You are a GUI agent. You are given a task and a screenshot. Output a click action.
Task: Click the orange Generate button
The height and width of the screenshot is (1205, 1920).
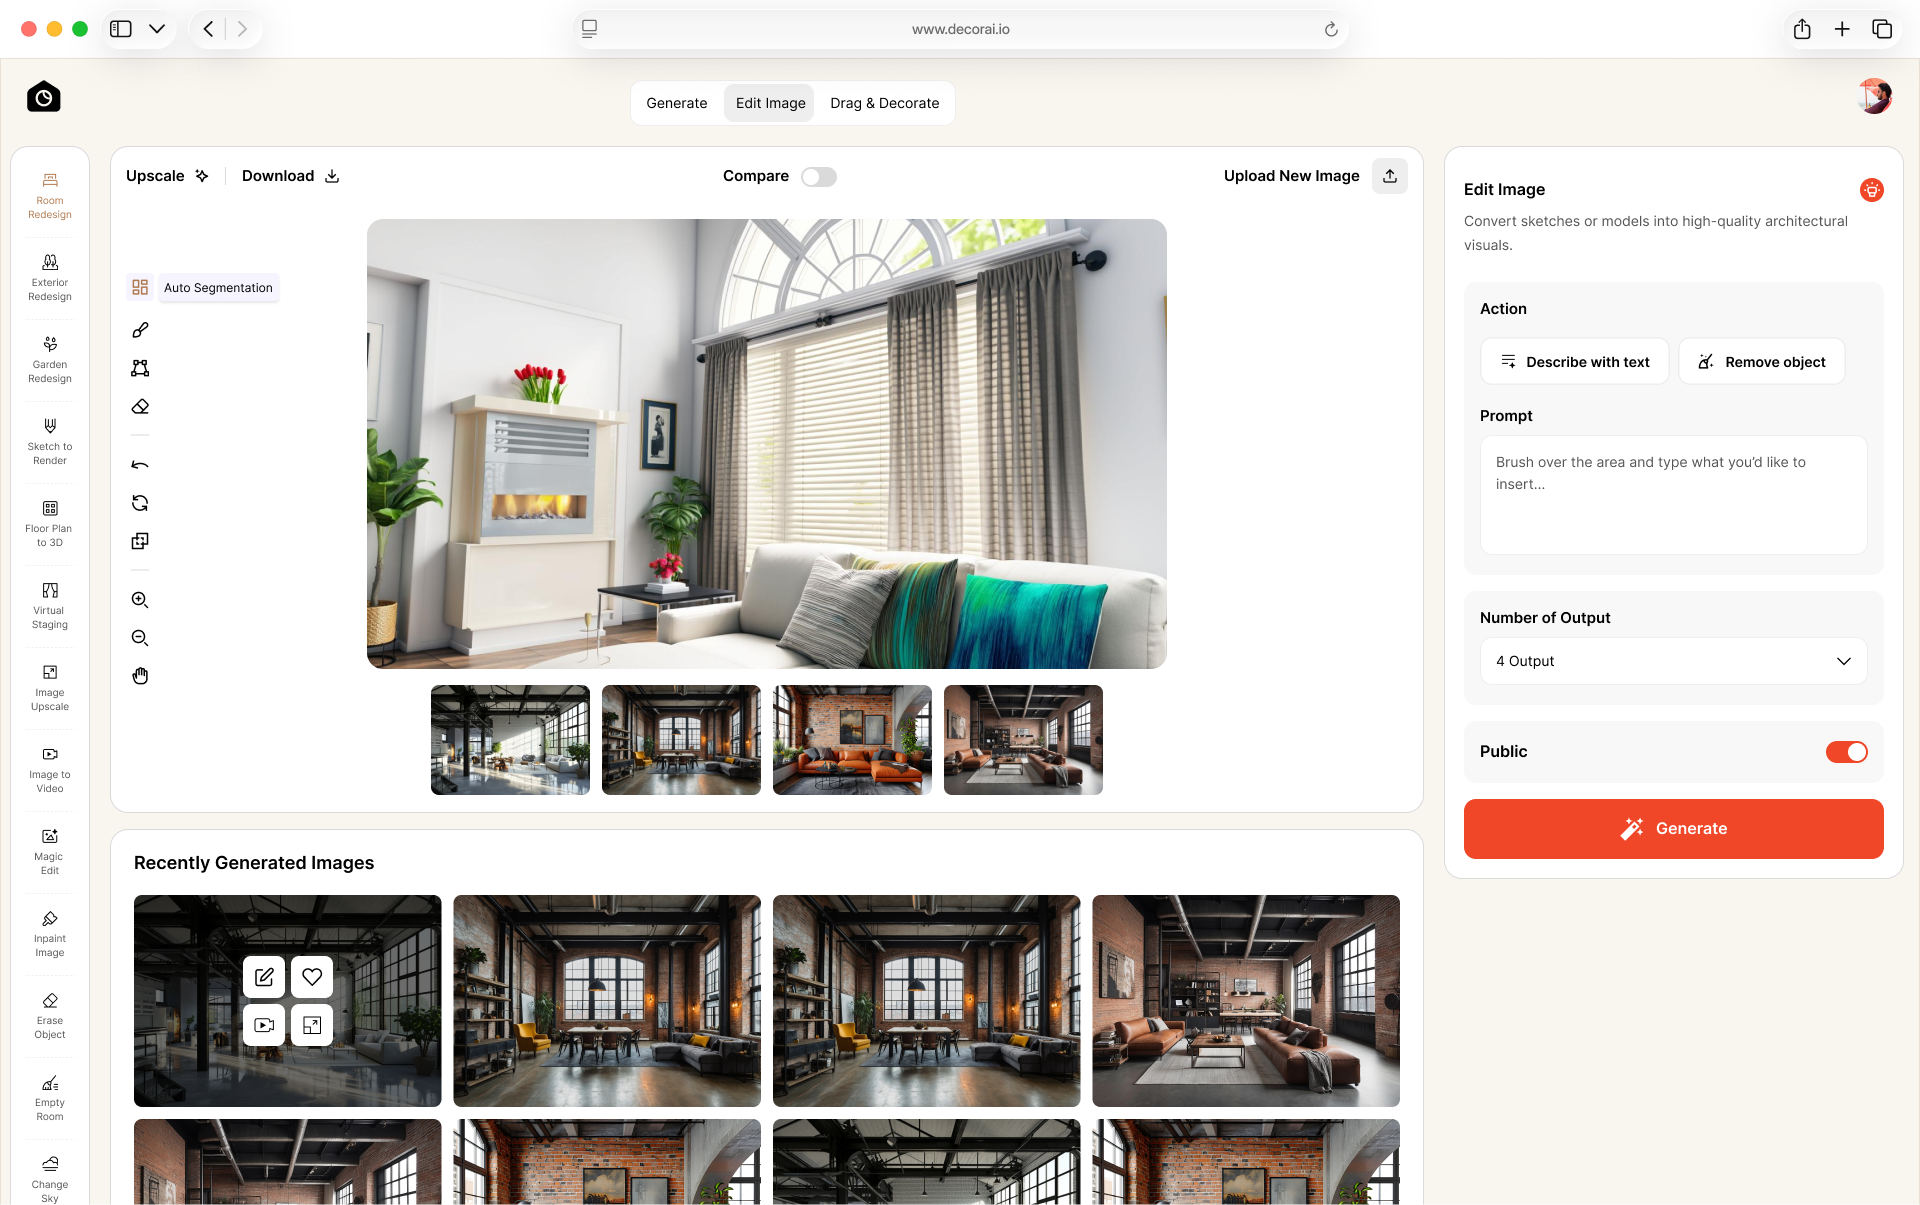1673,829
